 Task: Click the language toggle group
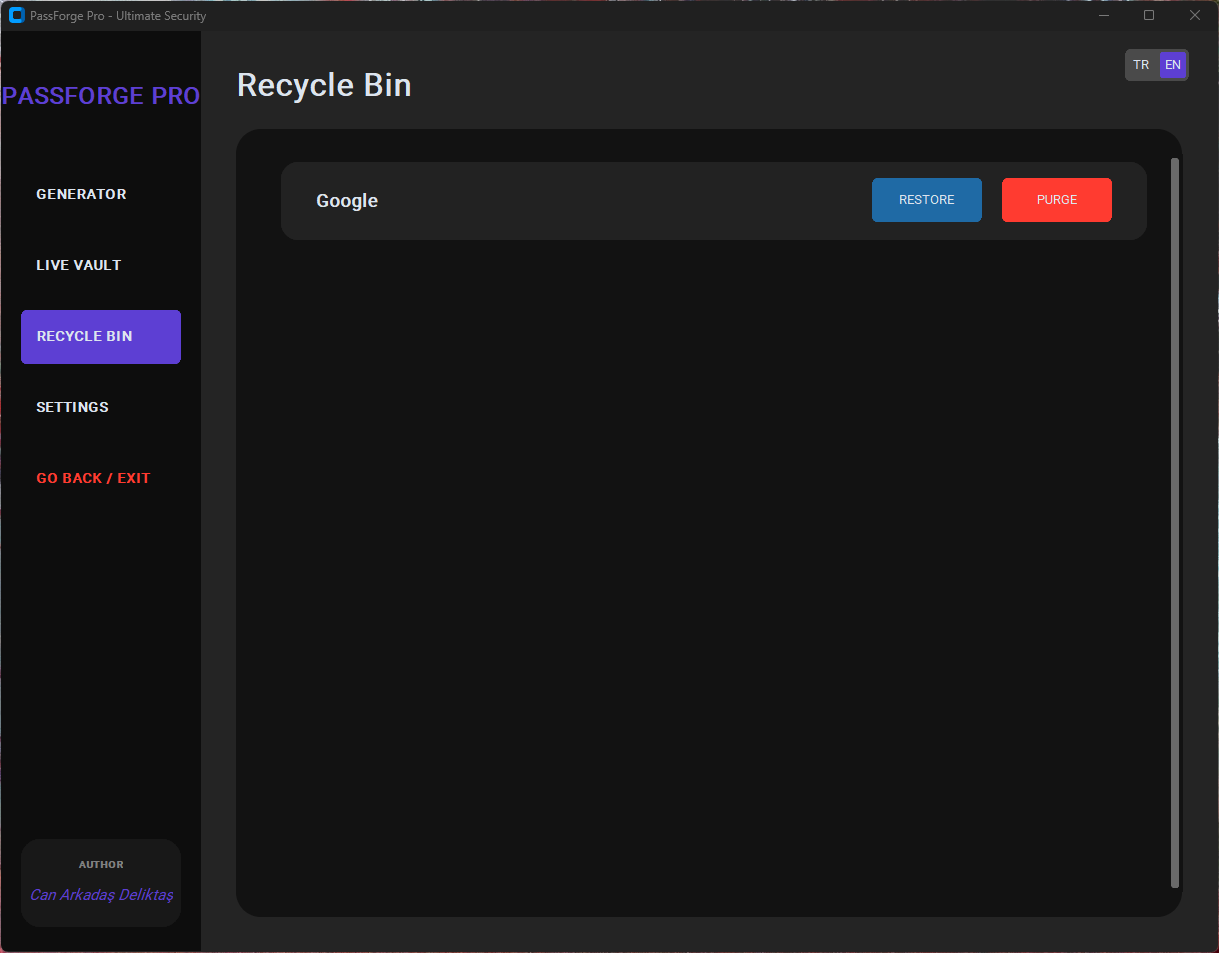1156,64
